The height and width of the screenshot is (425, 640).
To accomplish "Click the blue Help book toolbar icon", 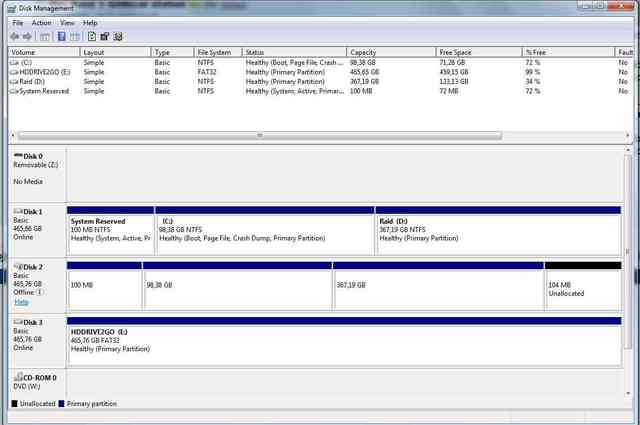I will point(62,36).
